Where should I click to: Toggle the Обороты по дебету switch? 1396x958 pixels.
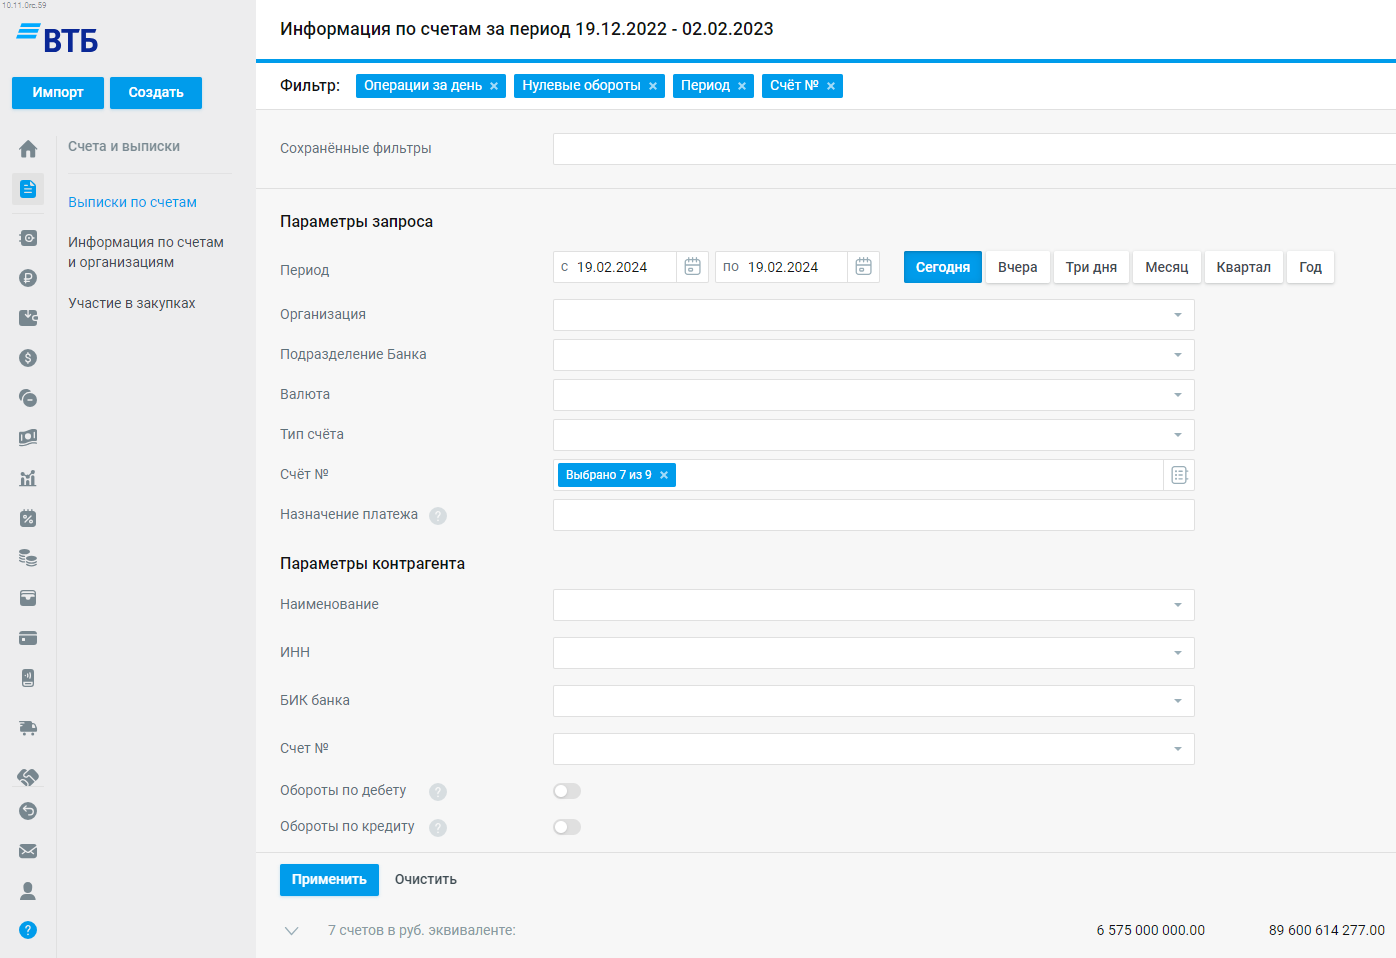tap(567, 791)
